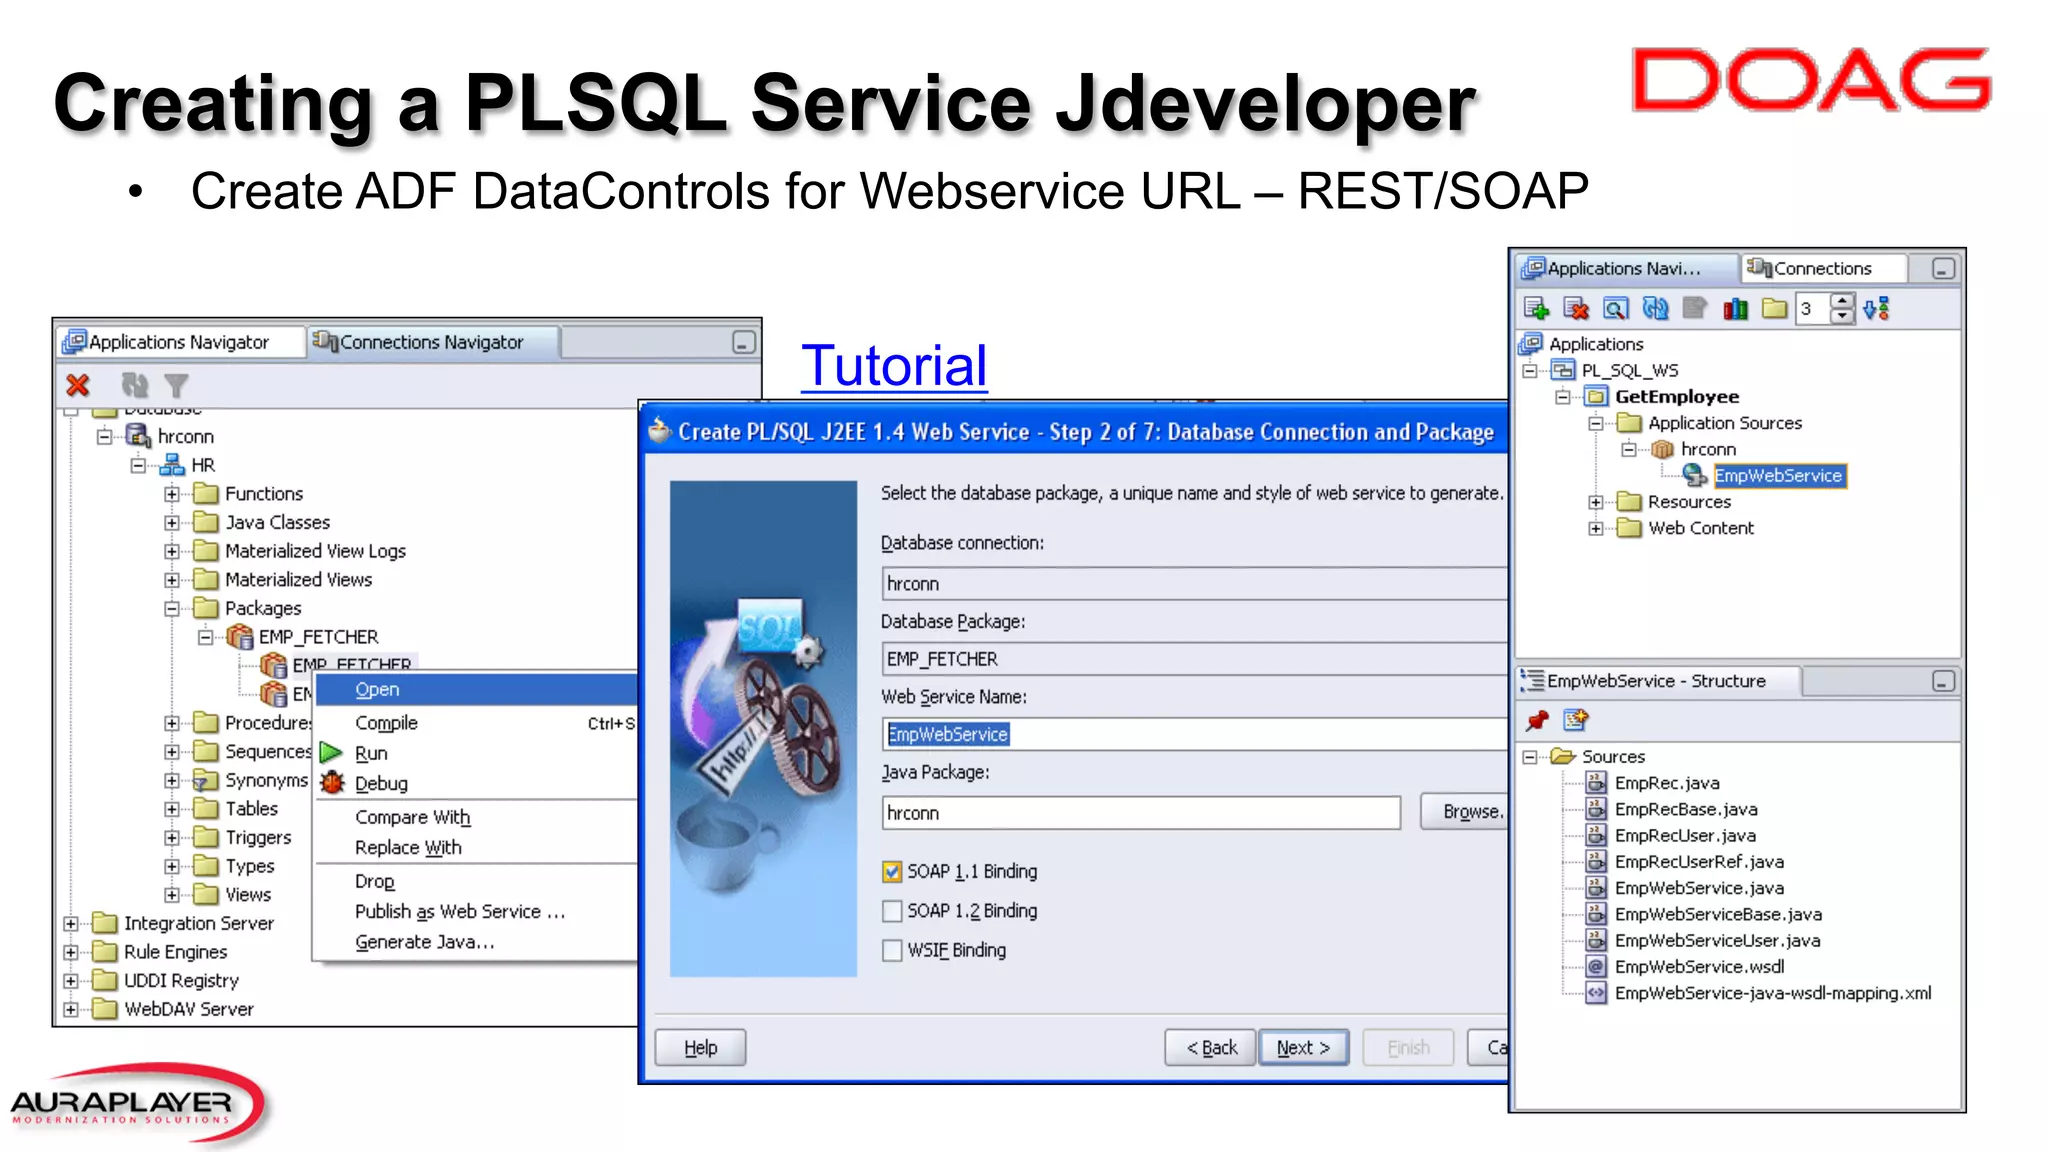The width and height of the screenshot is (2048, 1152).
Task: Uncheck the SOAP 1.1 Binding checkbox
Action: 892,872
